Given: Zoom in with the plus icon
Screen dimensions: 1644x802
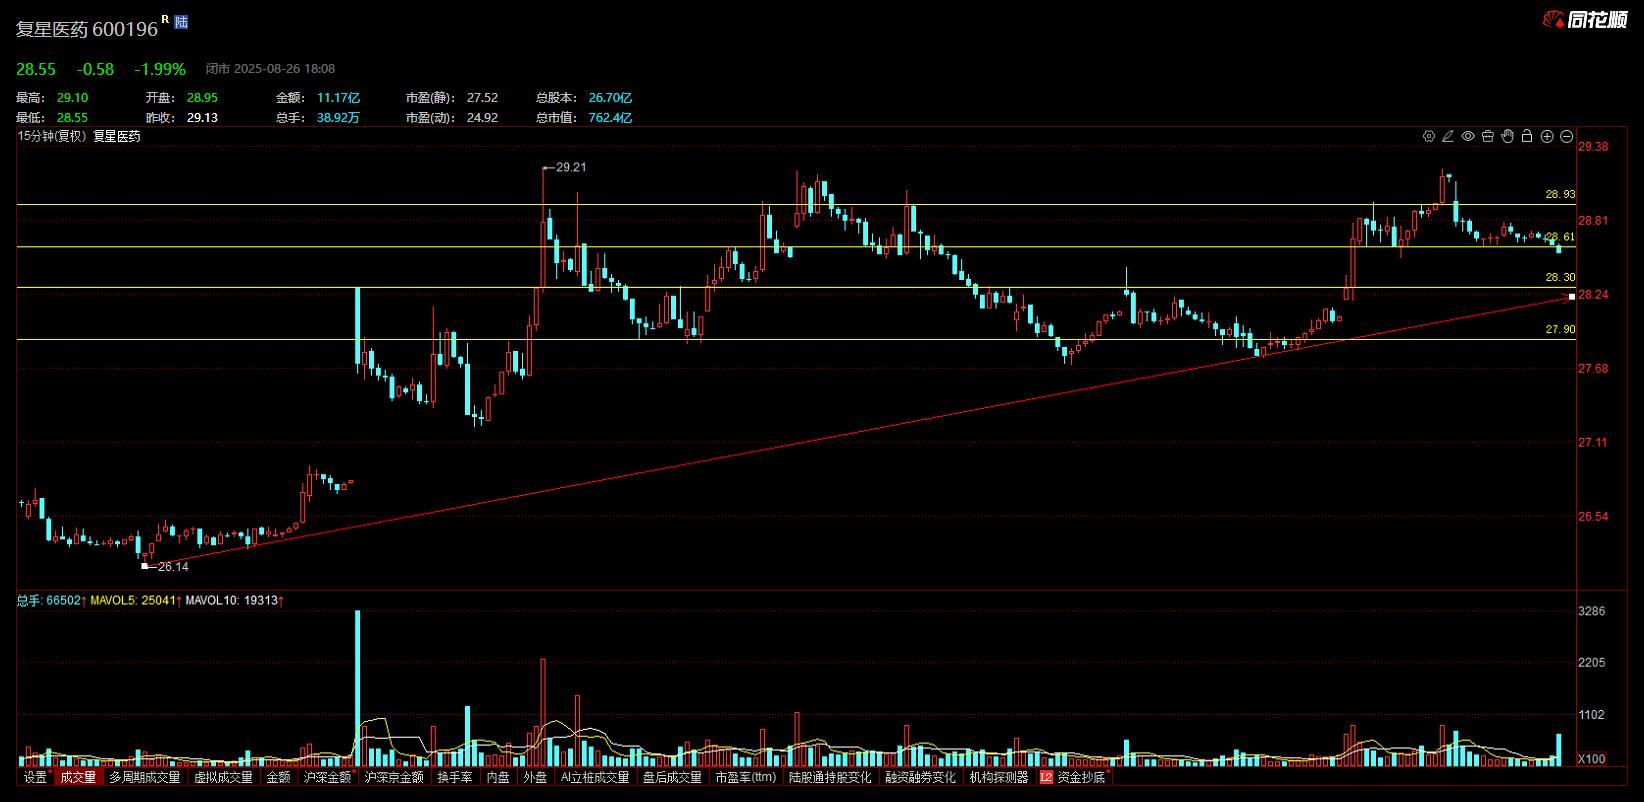Looking at the screenshot, I should pos(1547,137).
